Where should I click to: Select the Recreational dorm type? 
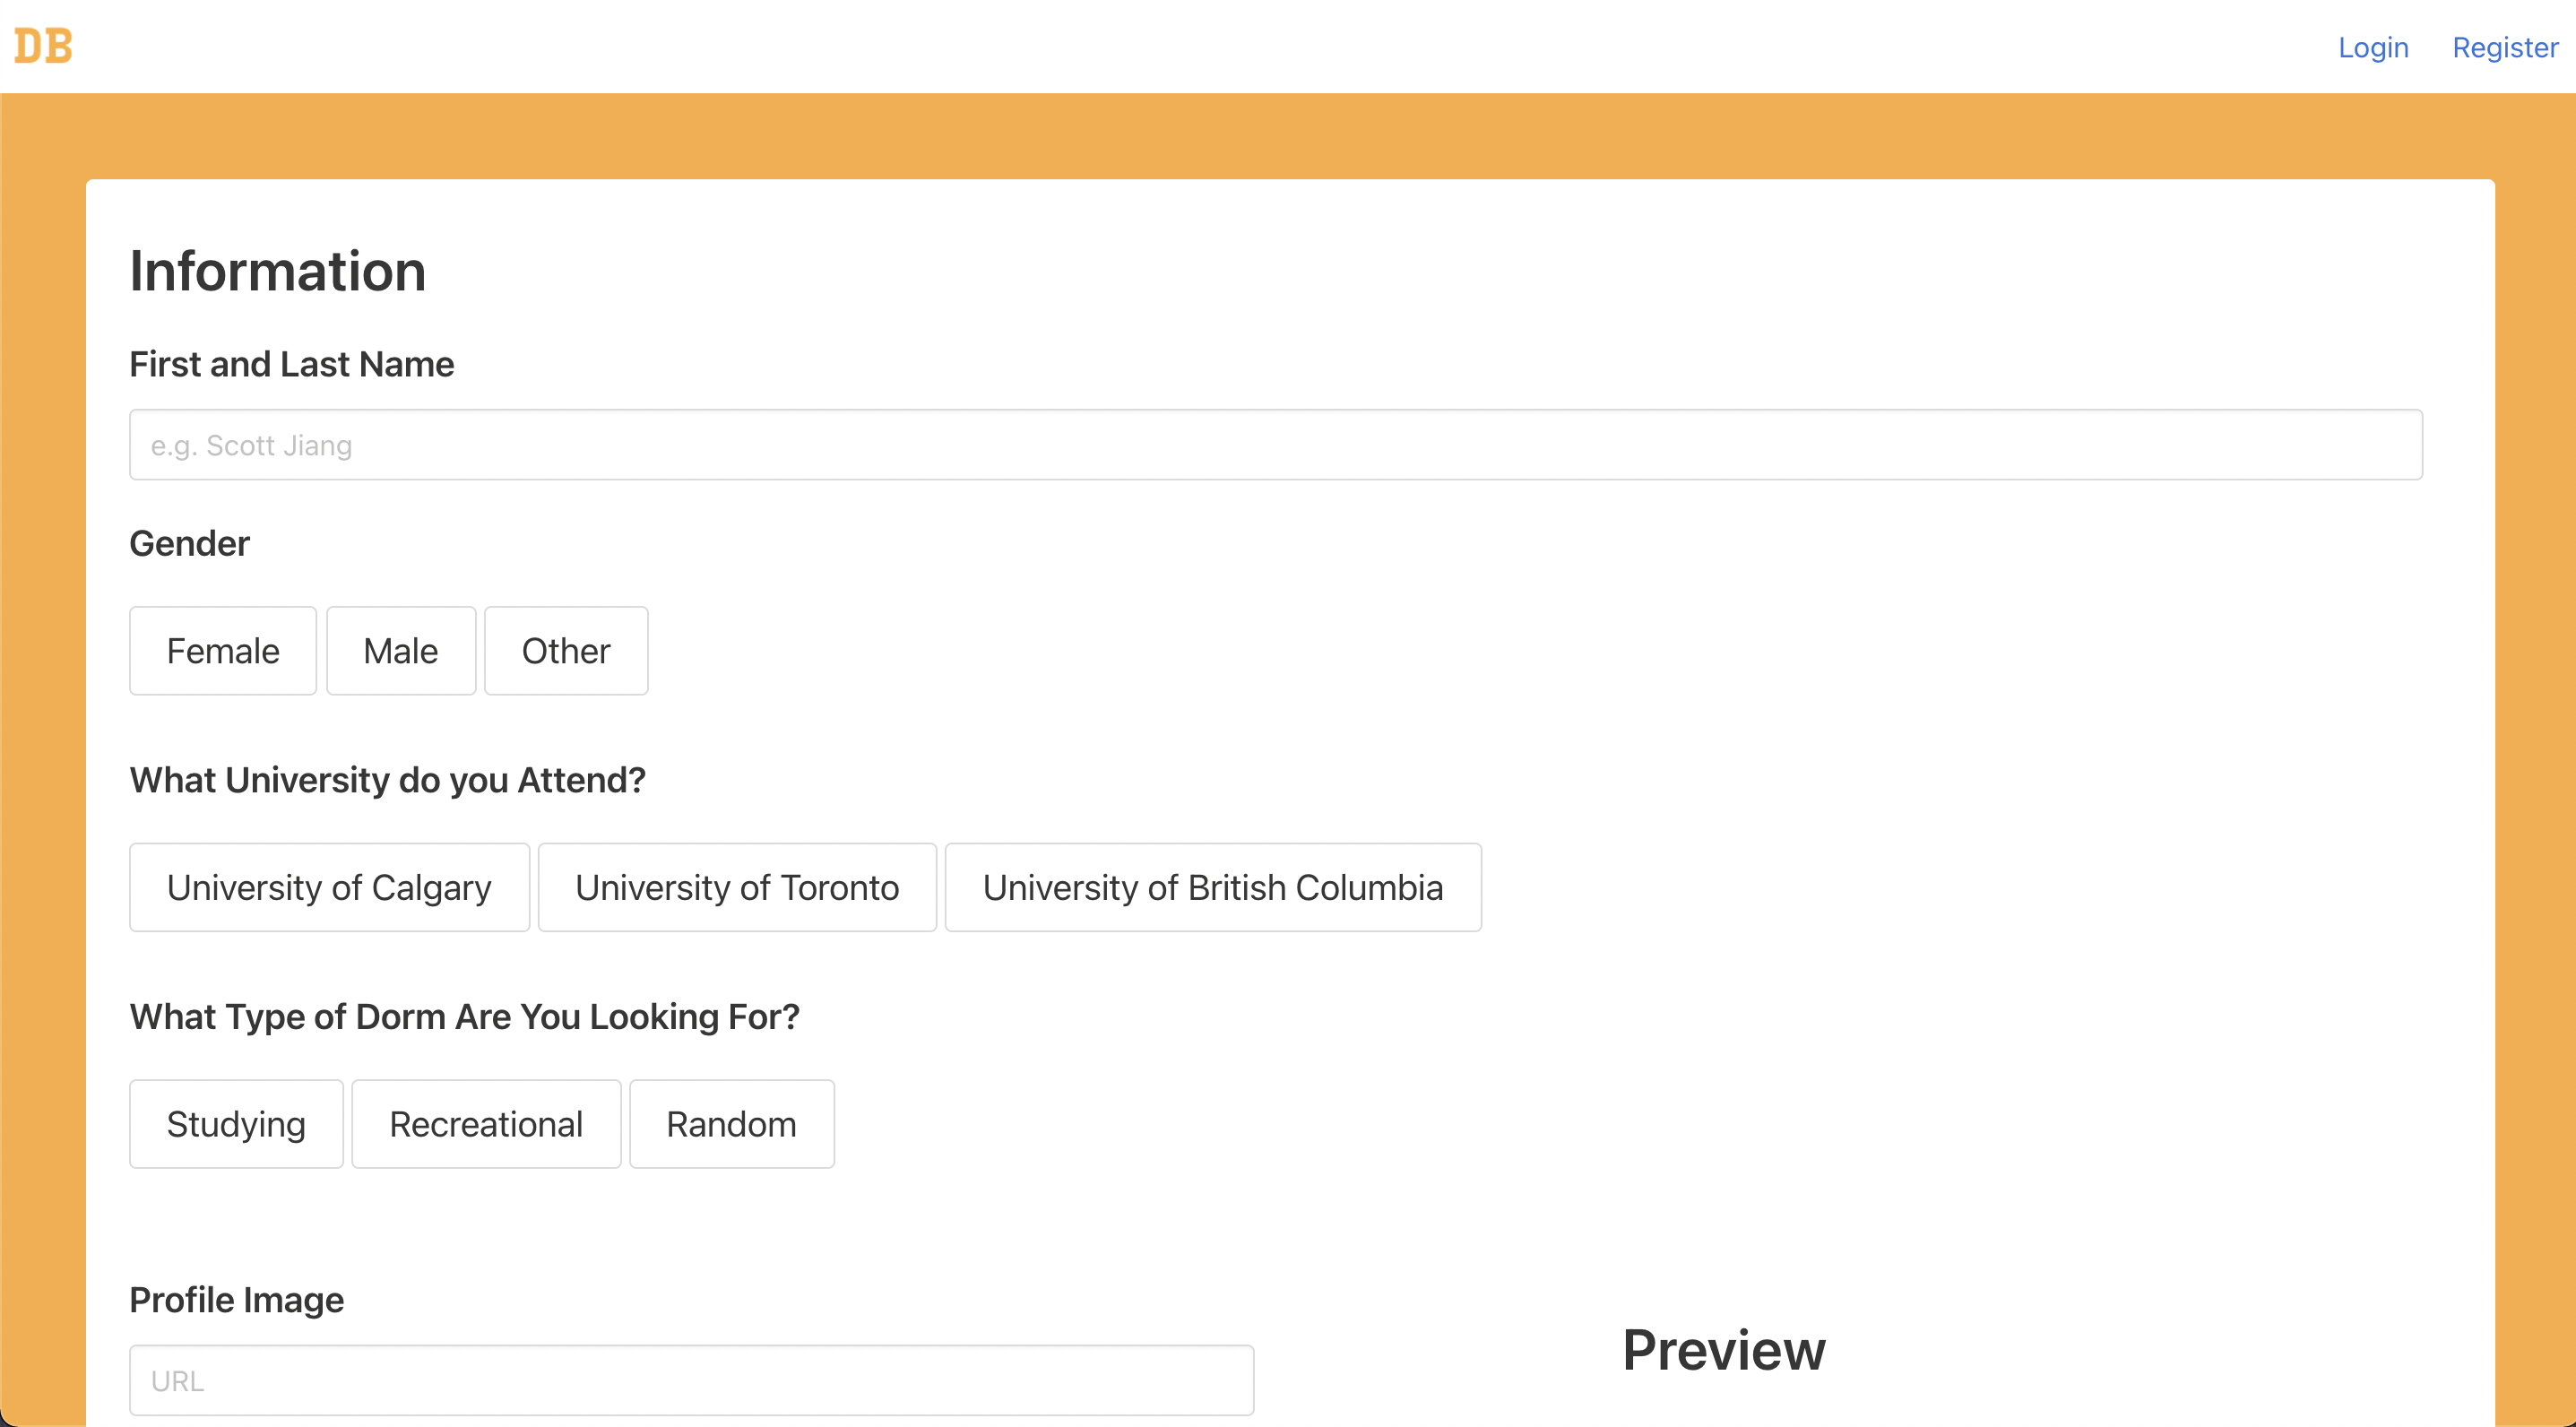pyautogui.click(x=486, y=1123)
